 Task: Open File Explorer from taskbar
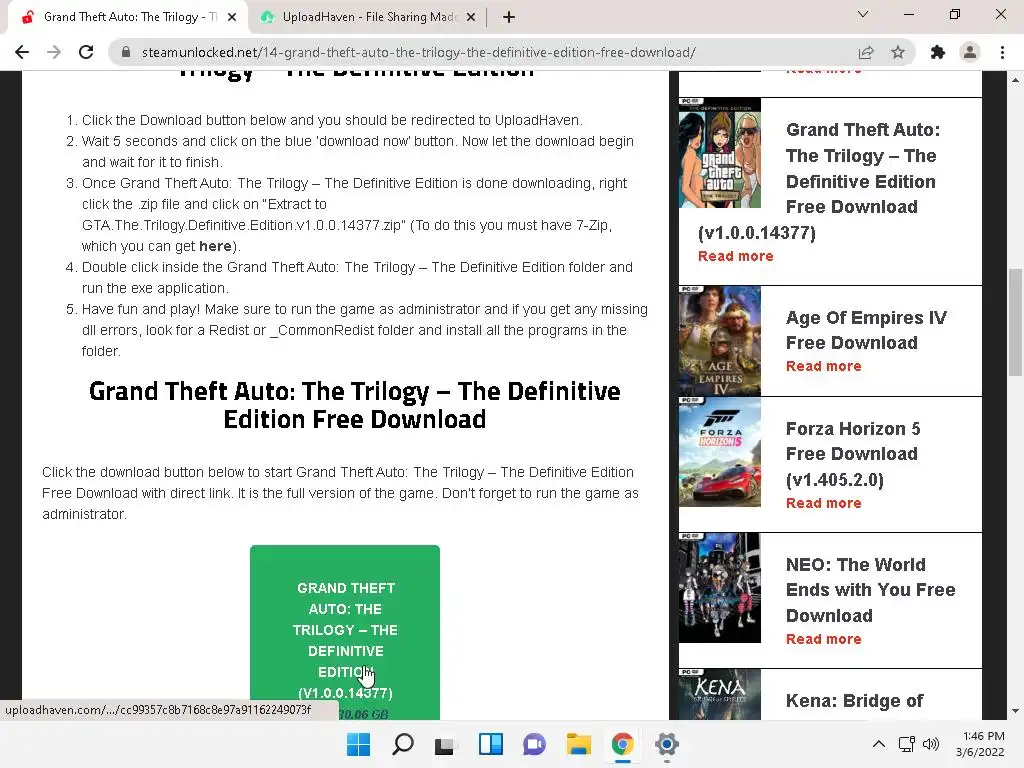(579, 744)
